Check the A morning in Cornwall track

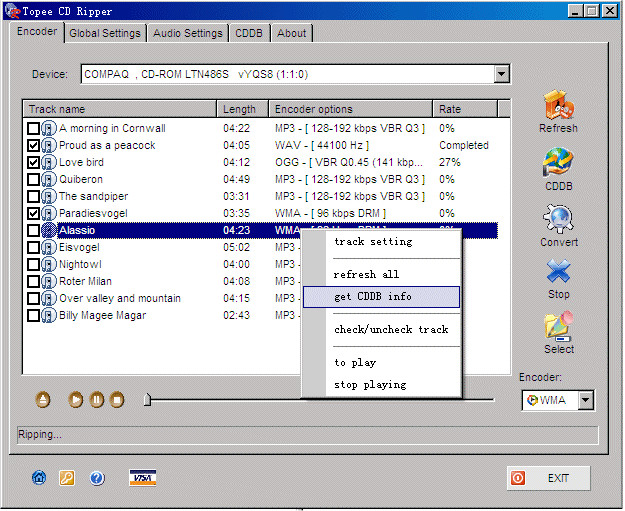[33, 128]
